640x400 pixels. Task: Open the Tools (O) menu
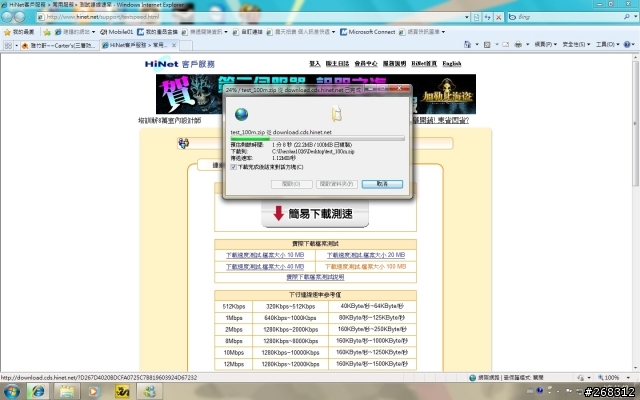607,44
